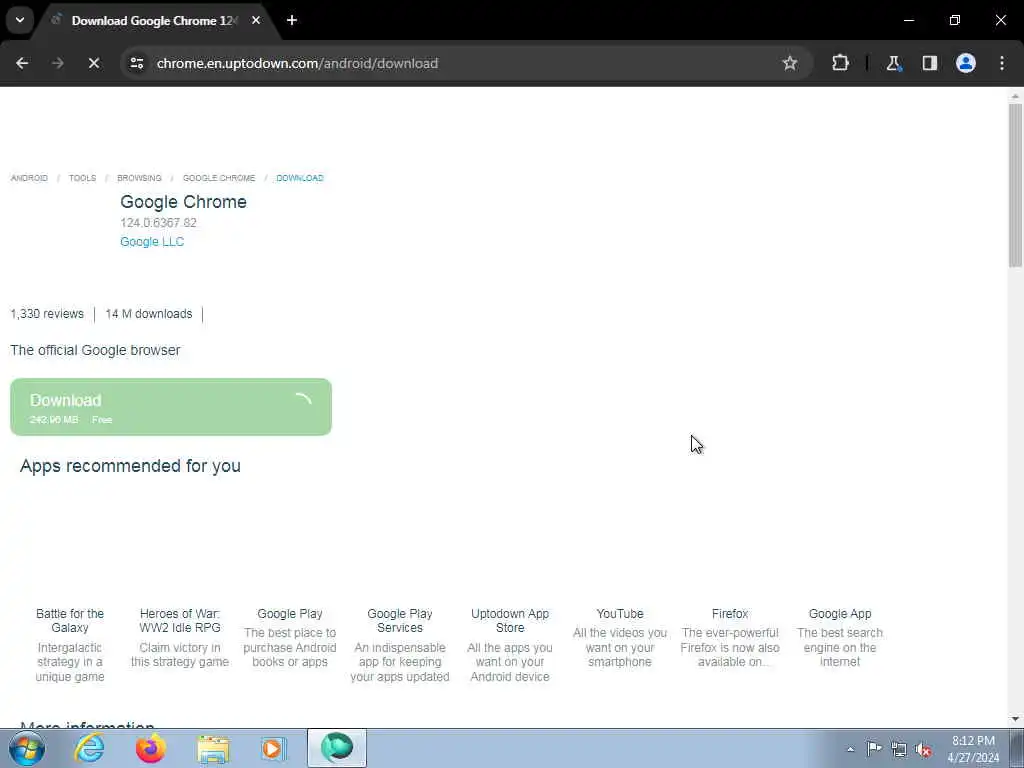Click the 1,330 reviews text
Screen dimensions: 1024x768
pyautogui.click(x=47, y=313)
